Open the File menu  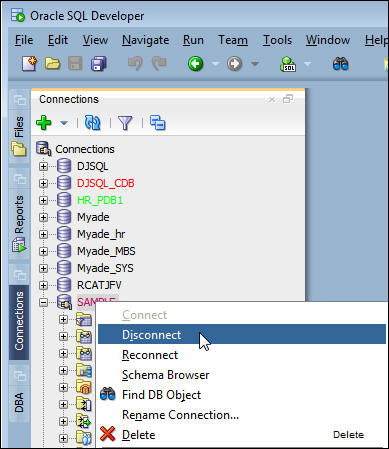pyautogui.click(x=24, y=40)
